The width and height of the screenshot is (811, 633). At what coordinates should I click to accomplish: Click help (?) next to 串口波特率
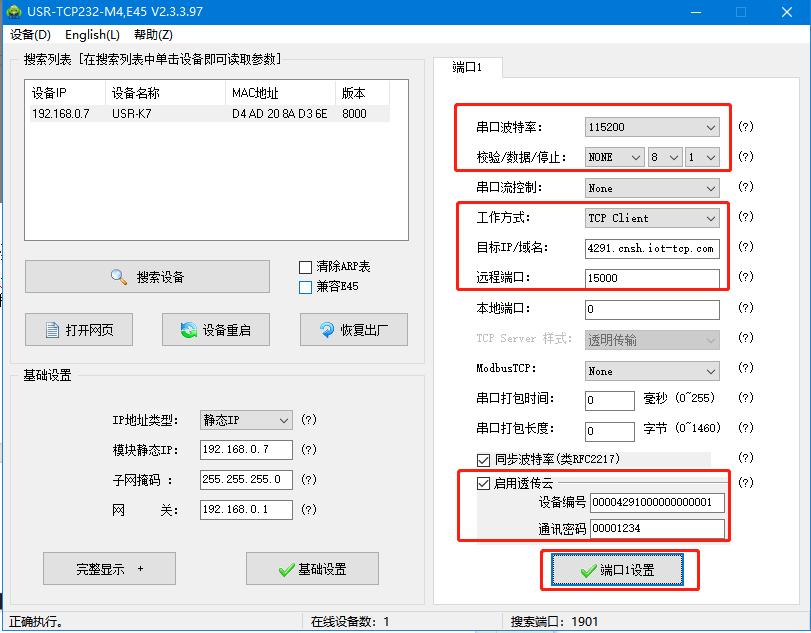(x=745, y=127)
